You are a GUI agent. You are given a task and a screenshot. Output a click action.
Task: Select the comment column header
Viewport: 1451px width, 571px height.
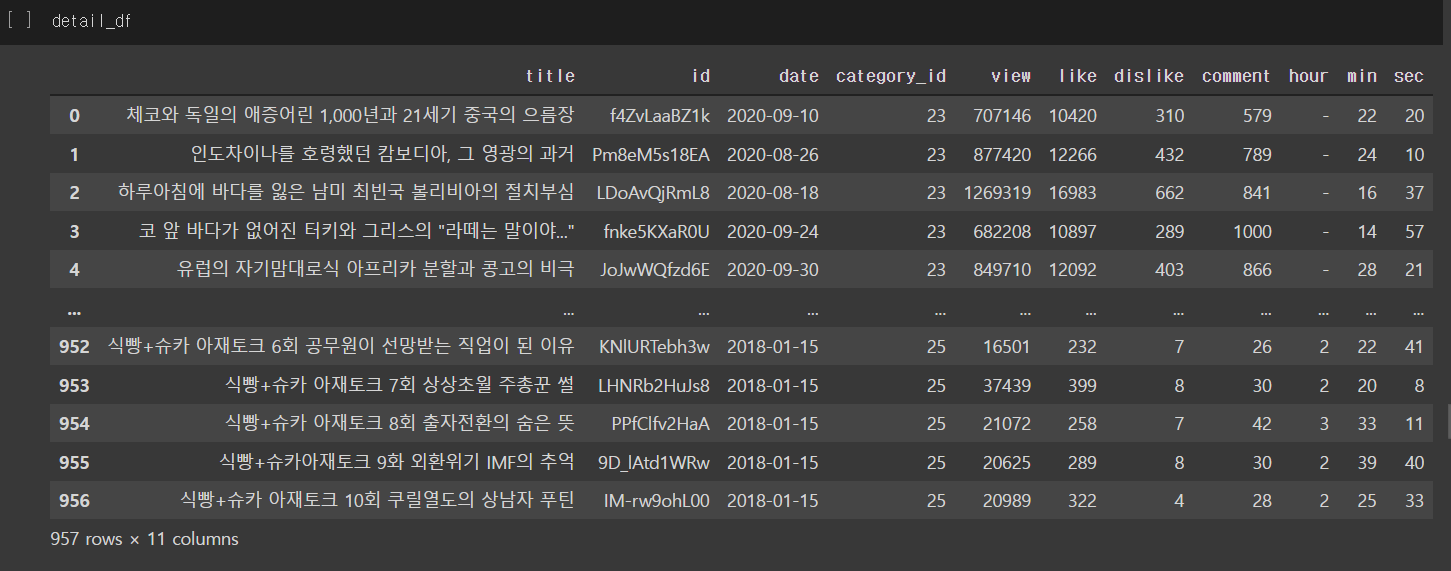[1236, 76]
